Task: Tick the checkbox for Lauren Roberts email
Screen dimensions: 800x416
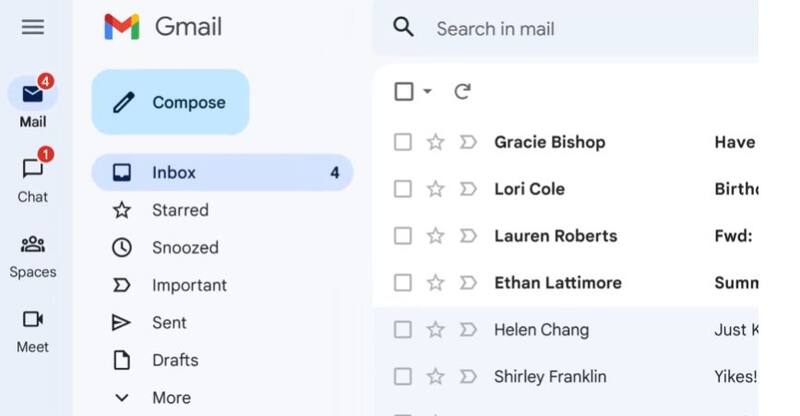Action: [403, 236]
